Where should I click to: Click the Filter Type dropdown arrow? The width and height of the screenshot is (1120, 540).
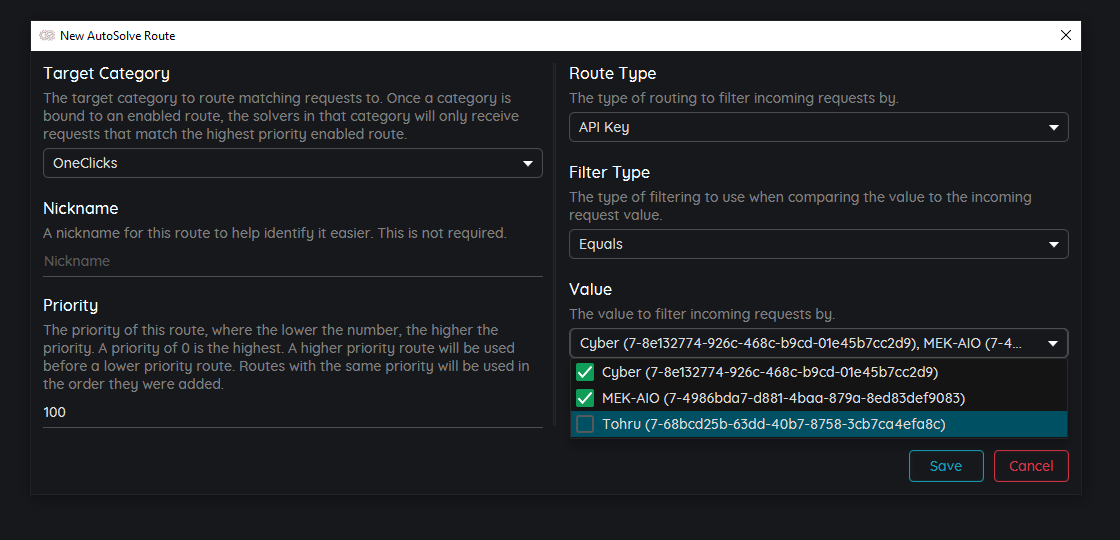coord(1053,245)
